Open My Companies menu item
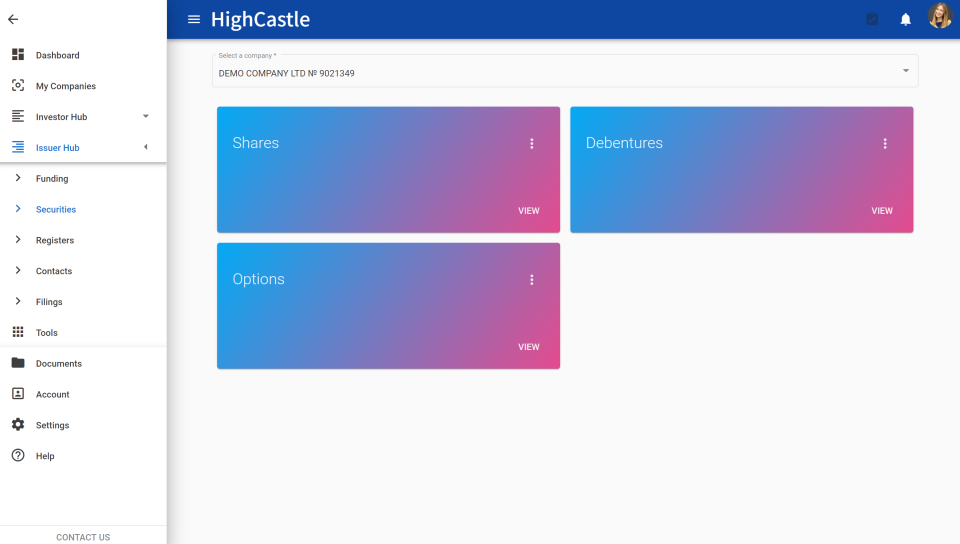 tap(65, 86)
